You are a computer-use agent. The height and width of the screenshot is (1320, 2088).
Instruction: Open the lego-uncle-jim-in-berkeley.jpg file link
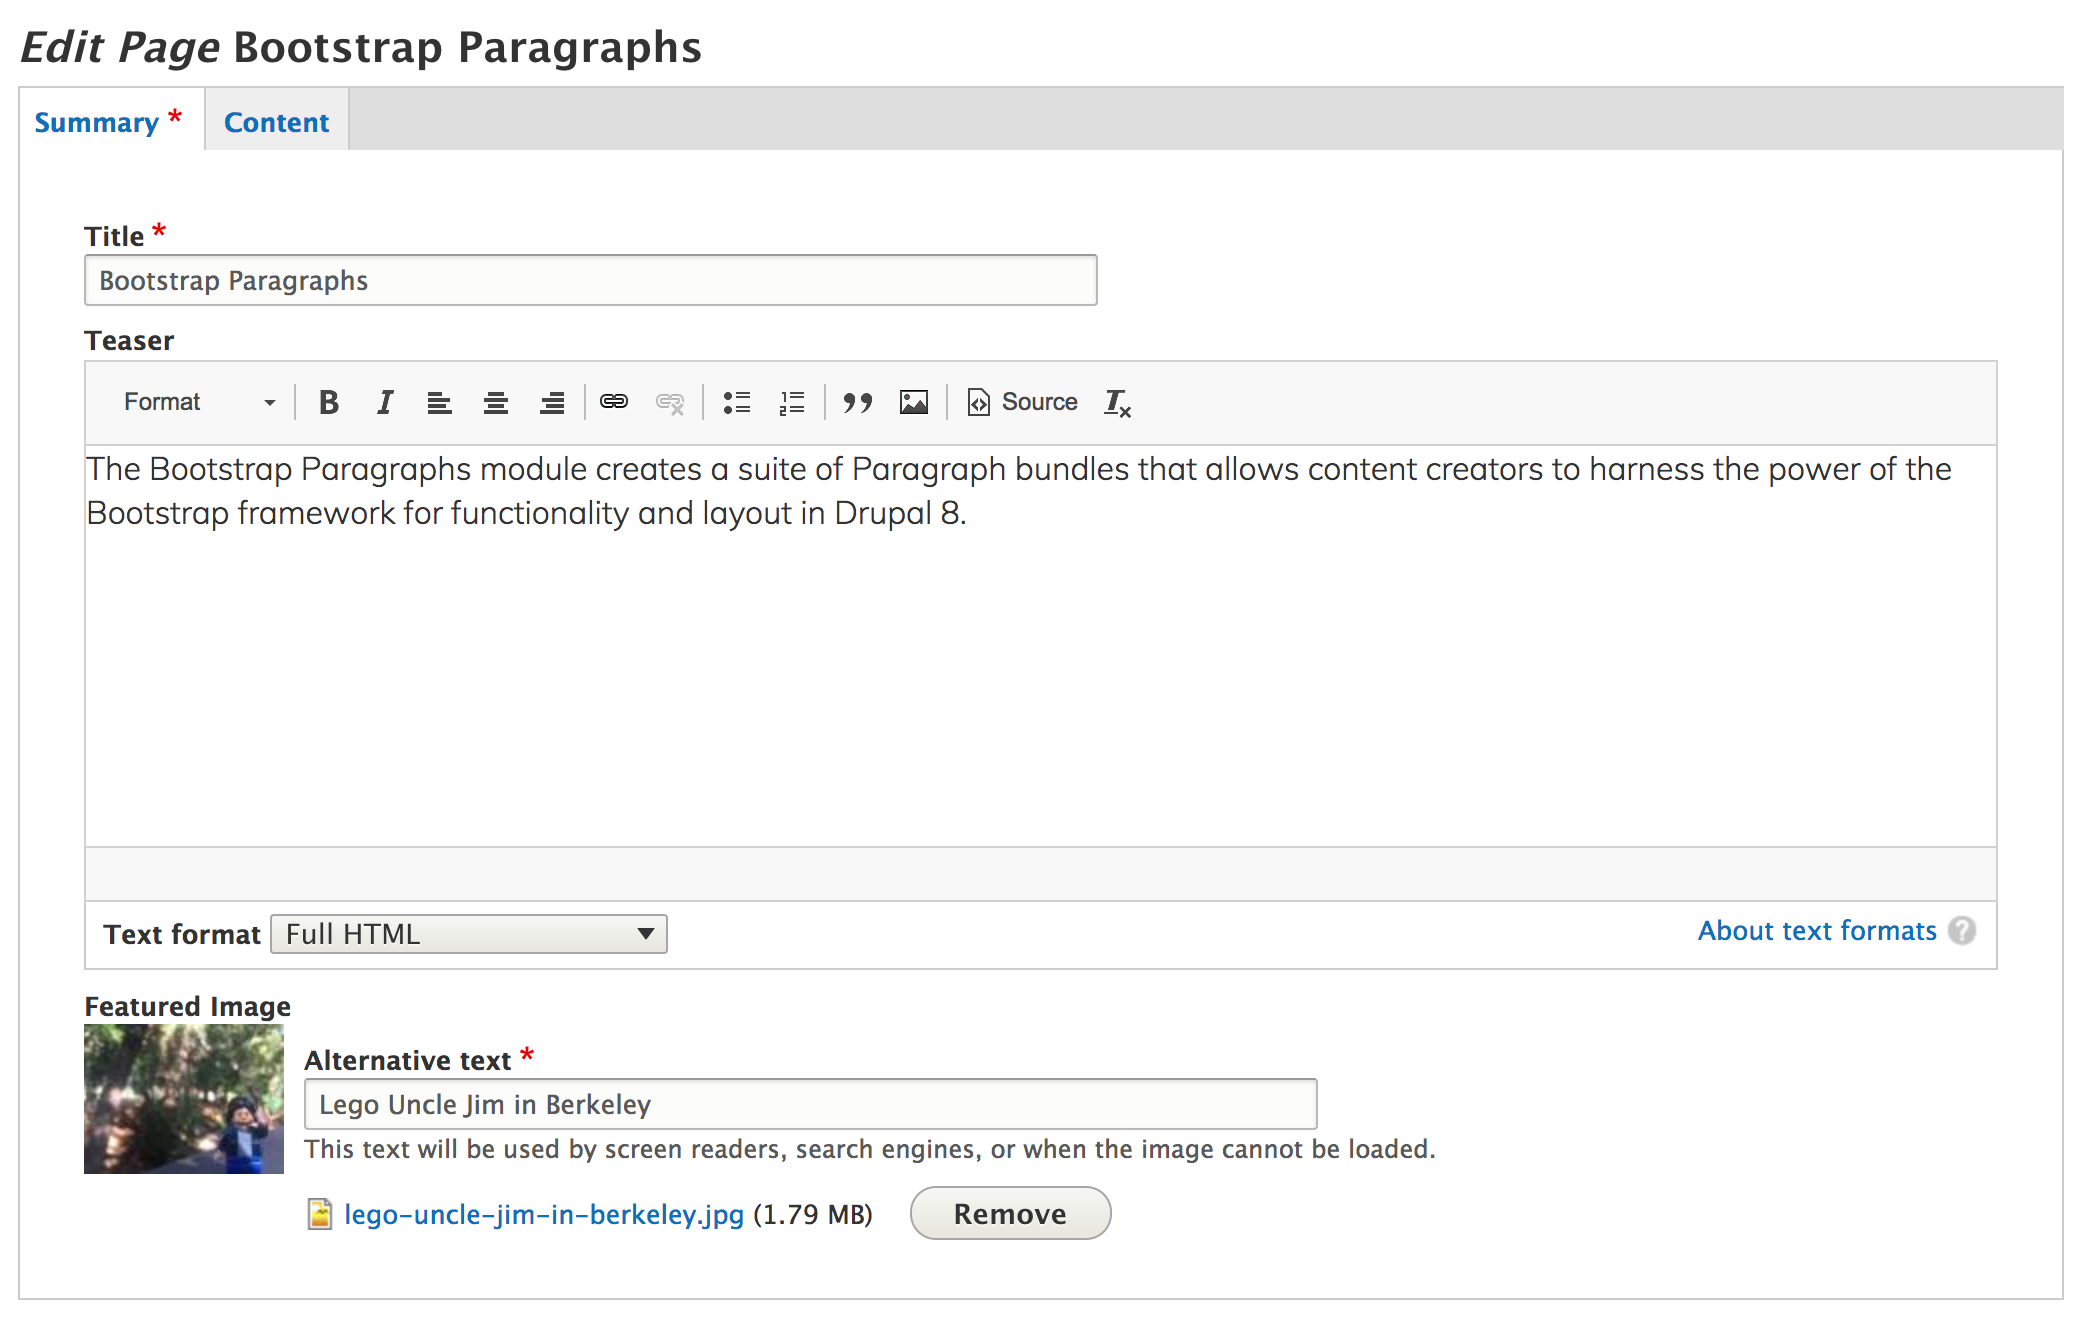coord(544,1214)
